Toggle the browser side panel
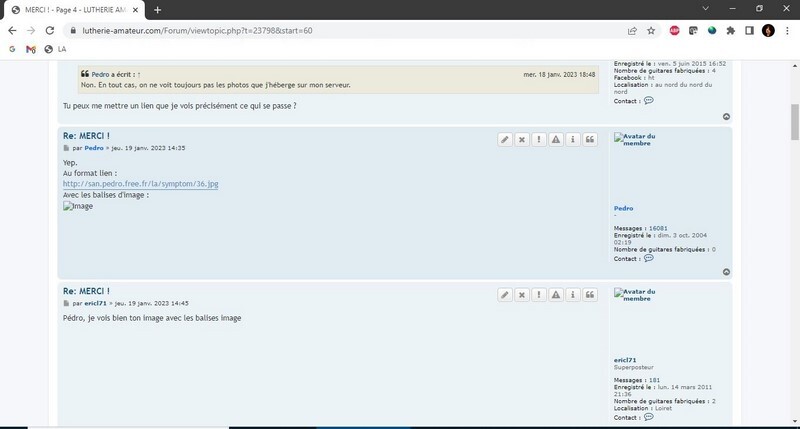The width and height of the screenshot is (800, 429). (x=749, y=31)
